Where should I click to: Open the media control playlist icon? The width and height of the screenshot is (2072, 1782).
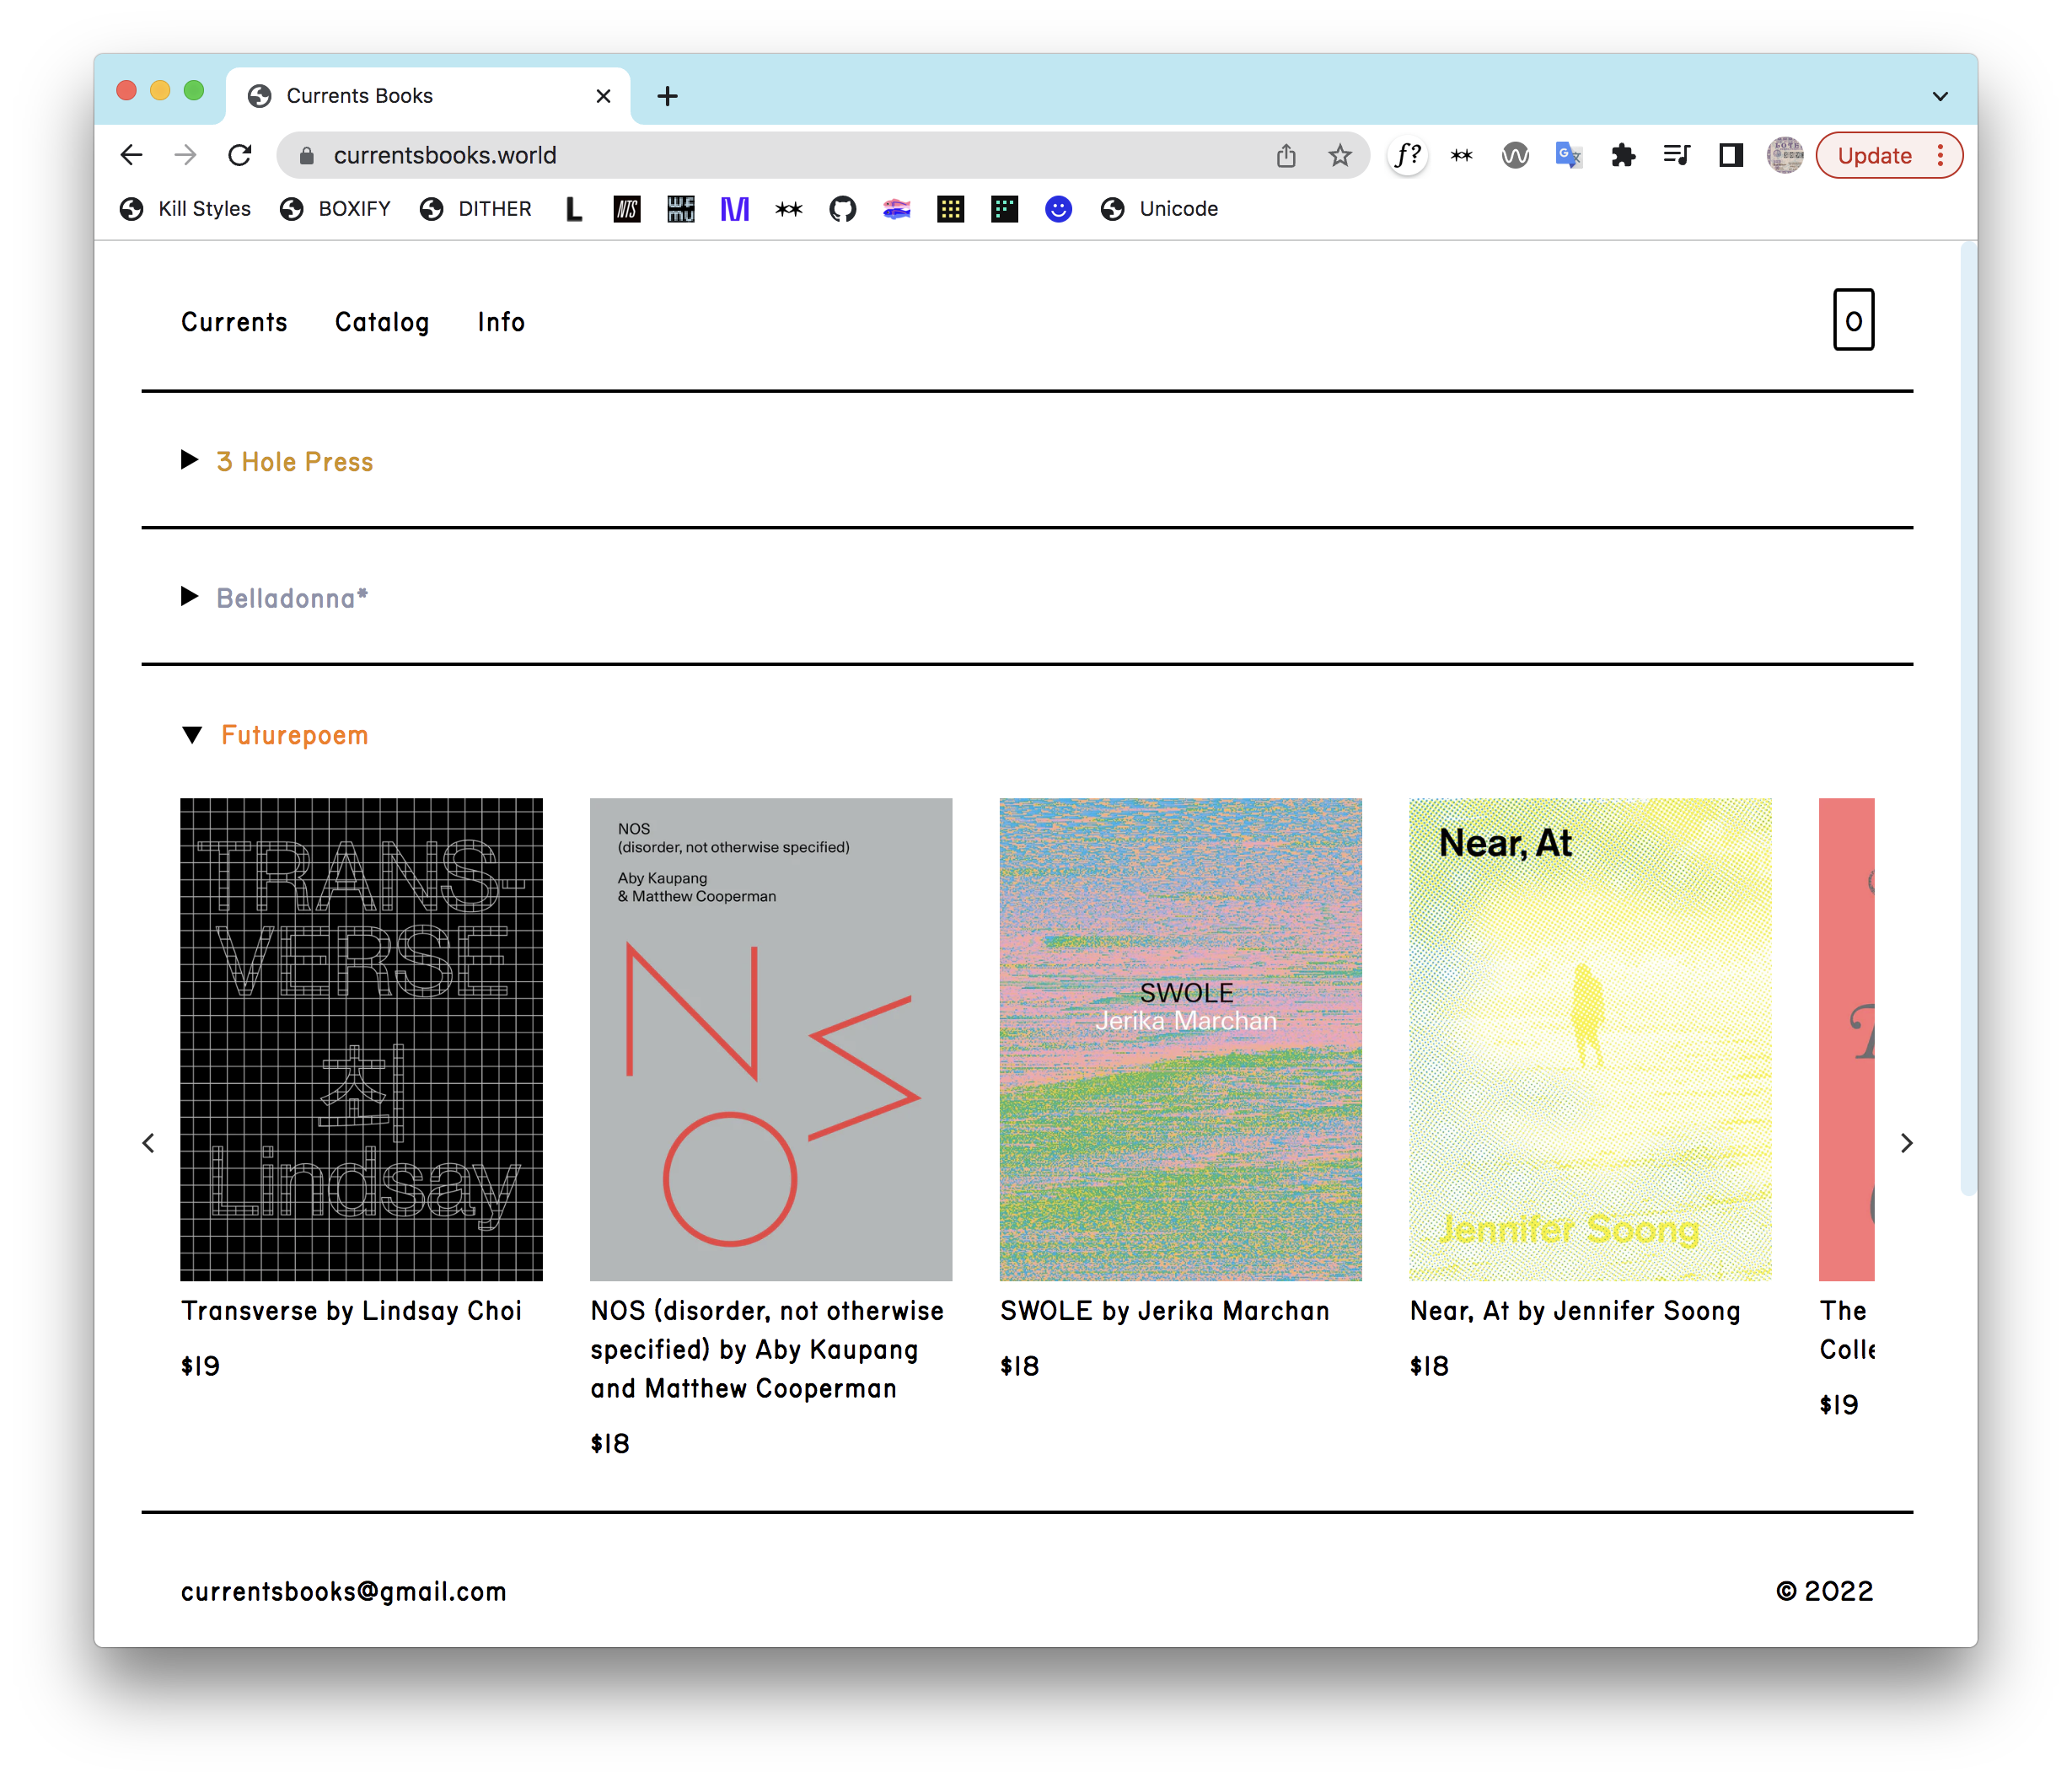coord(1677,155)
